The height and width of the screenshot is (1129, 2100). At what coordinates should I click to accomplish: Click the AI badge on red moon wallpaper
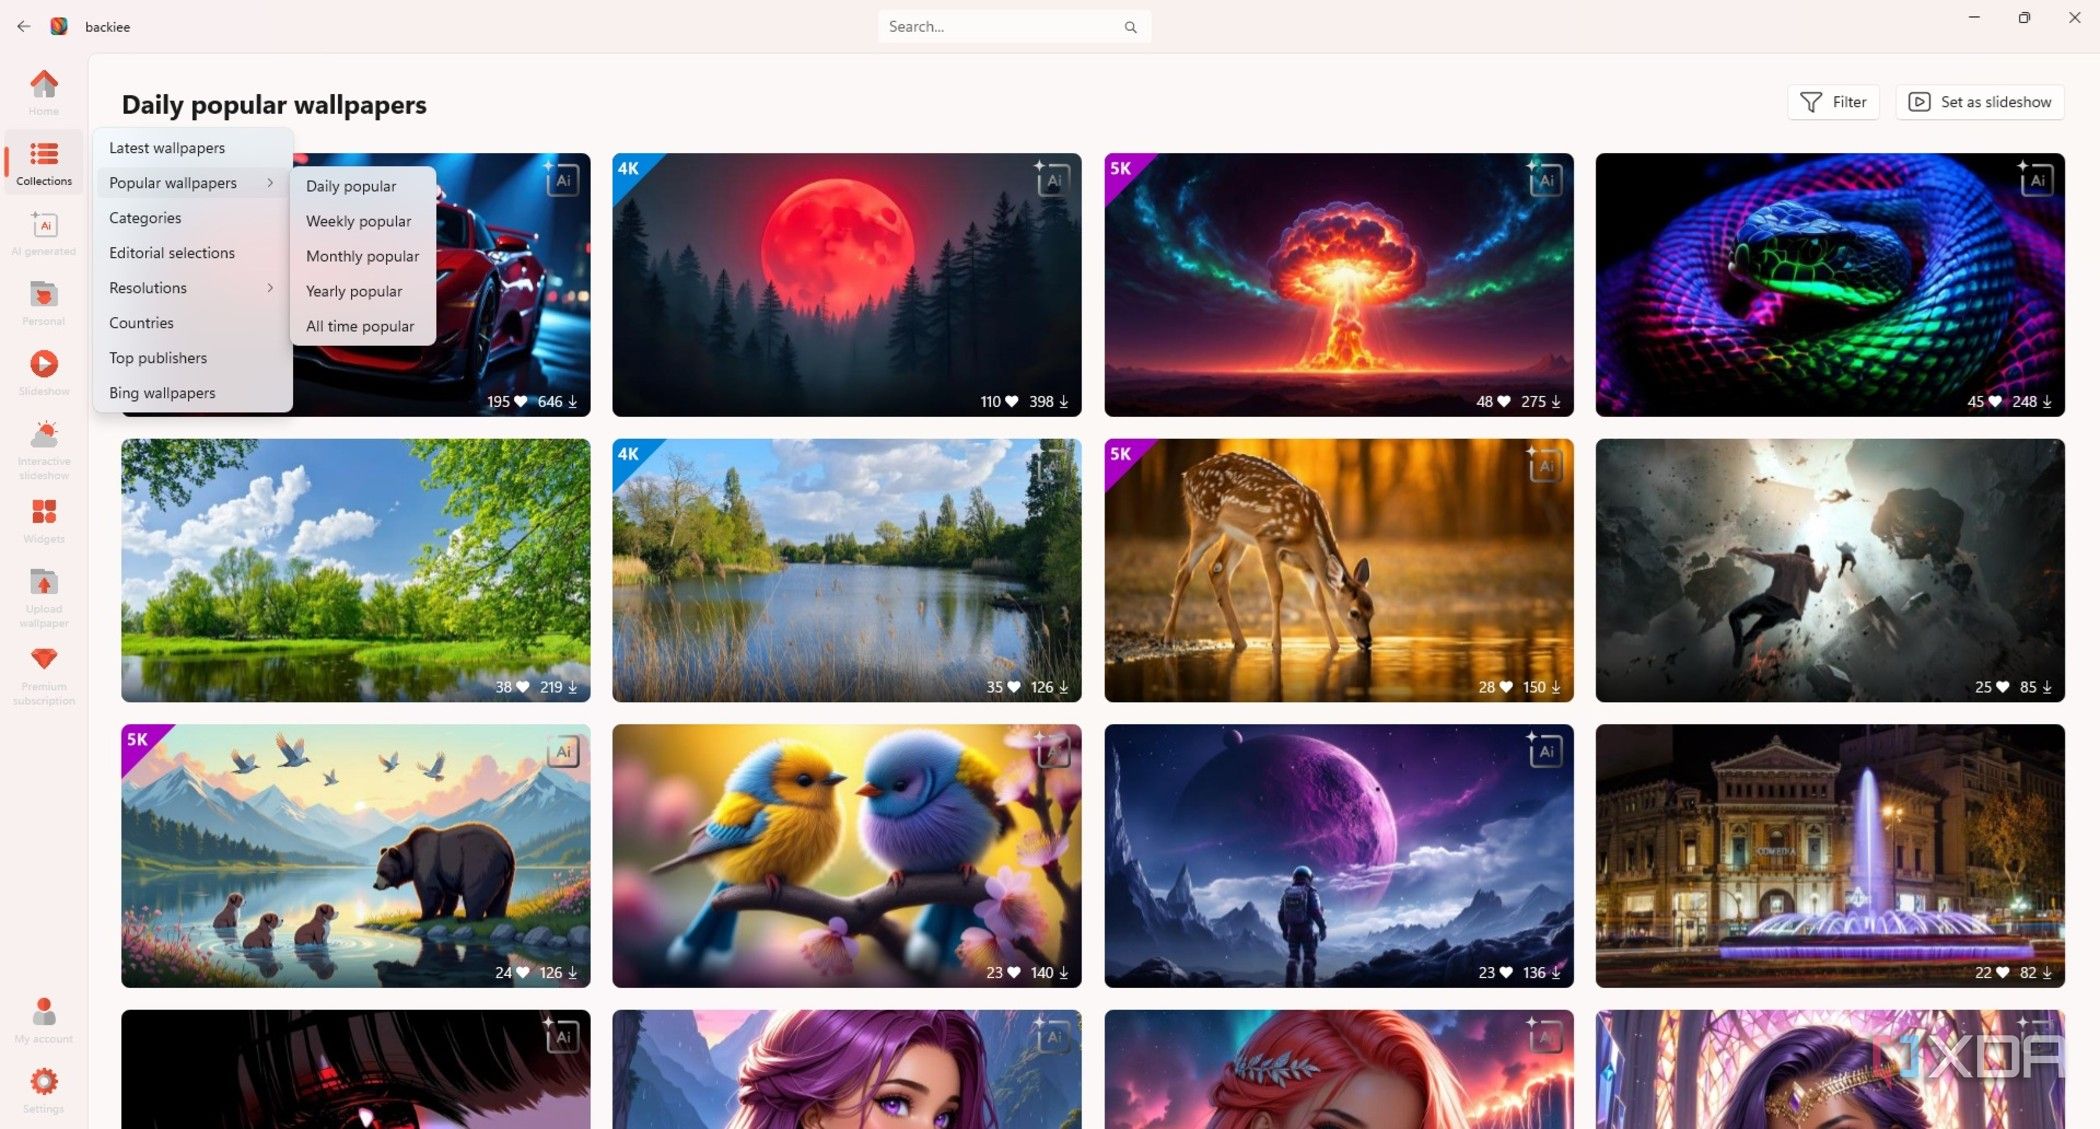click(1053, 179)
